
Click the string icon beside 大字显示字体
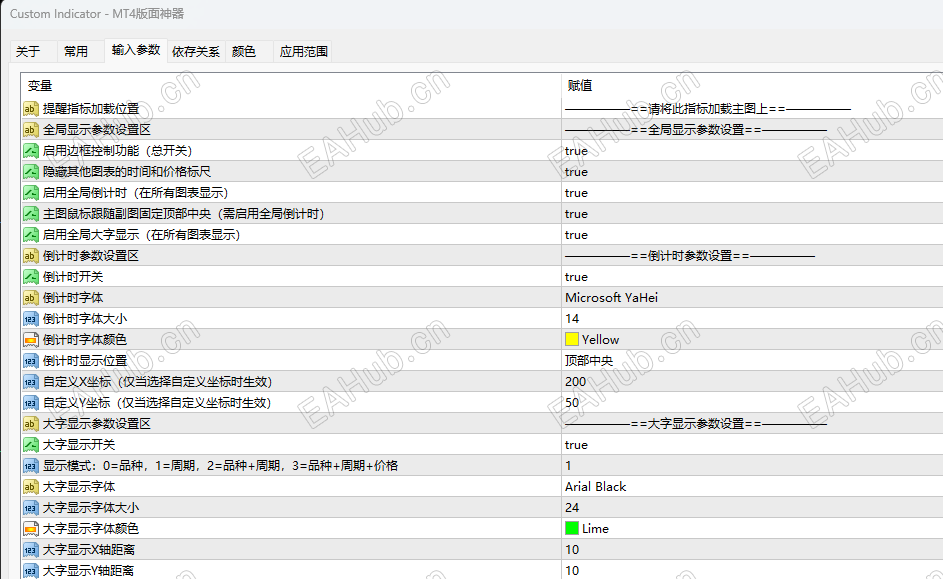coord(31,487)
